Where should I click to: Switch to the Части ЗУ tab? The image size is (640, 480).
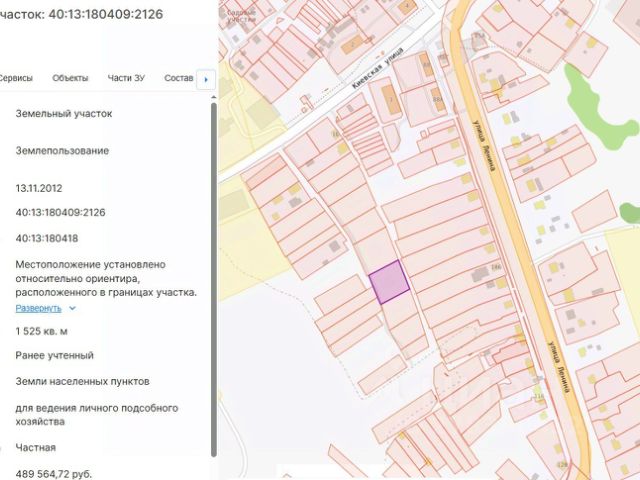pos(126,78)
